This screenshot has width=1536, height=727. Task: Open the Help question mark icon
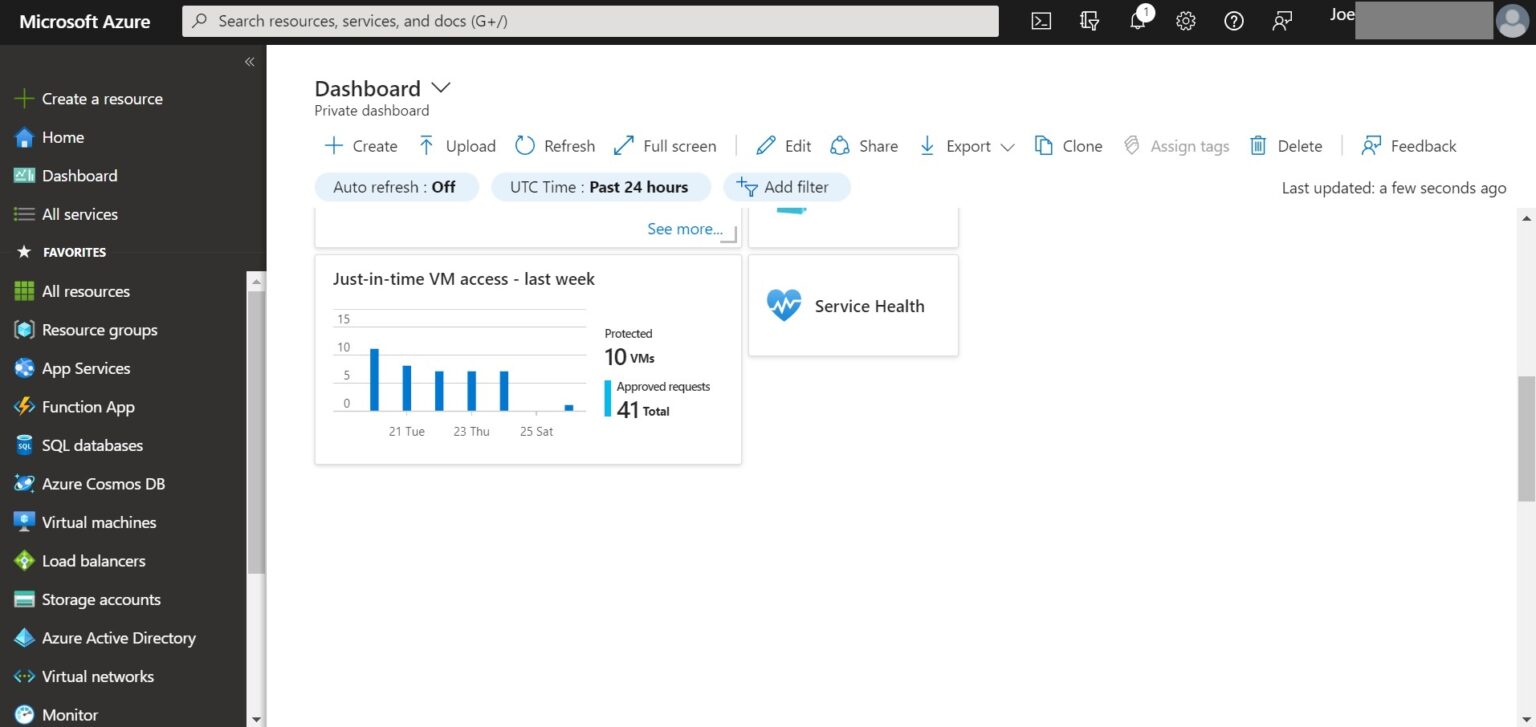coord(1233,20)
